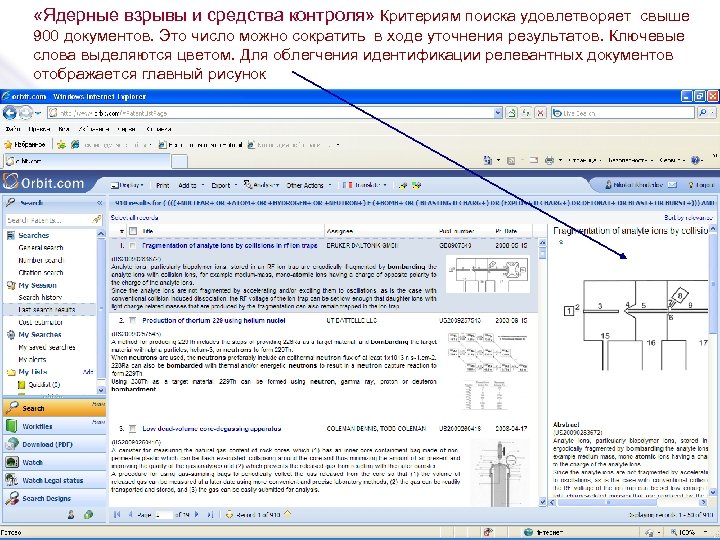
Task: Click the IE Print printer icon
Action: coord(549,160)
